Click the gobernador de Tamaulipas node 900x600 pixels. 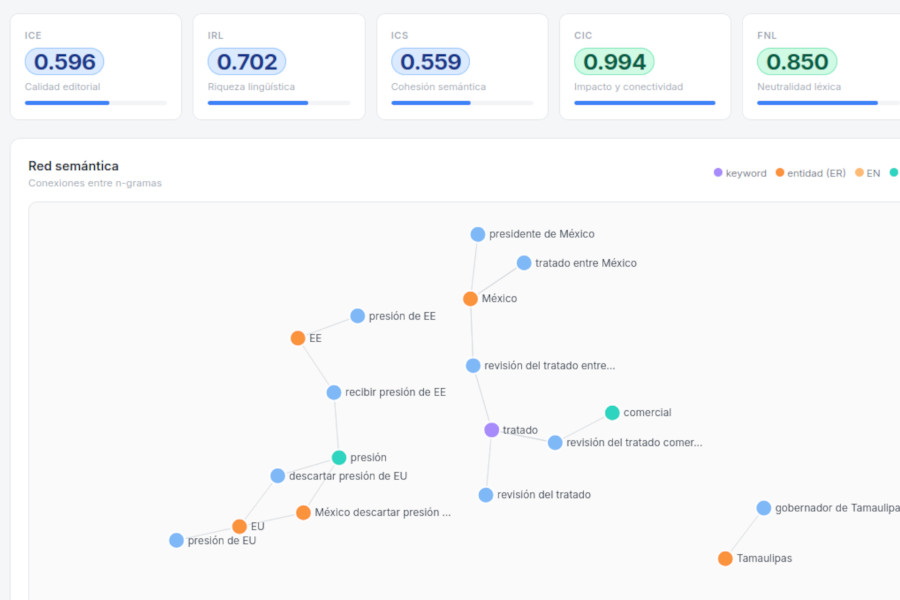[x=764, y=508]
